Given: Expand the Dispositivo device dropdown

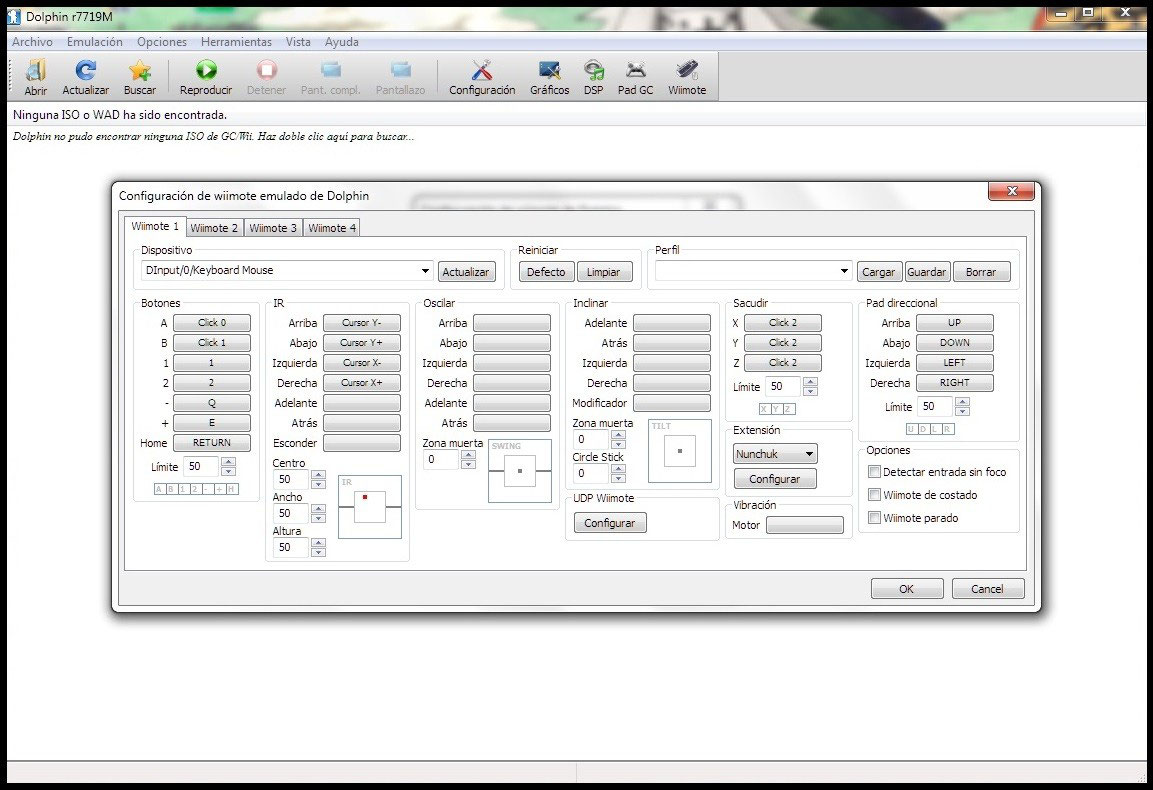Looking at the screenshot, I should click(x=425, y=271).
